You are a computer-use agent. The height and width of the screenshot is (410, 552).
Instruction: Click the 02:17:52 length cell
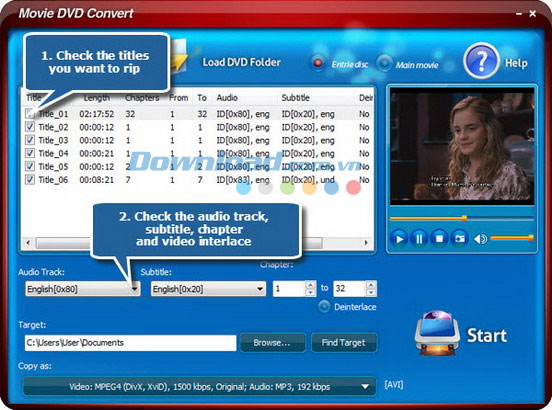(96, 114)
